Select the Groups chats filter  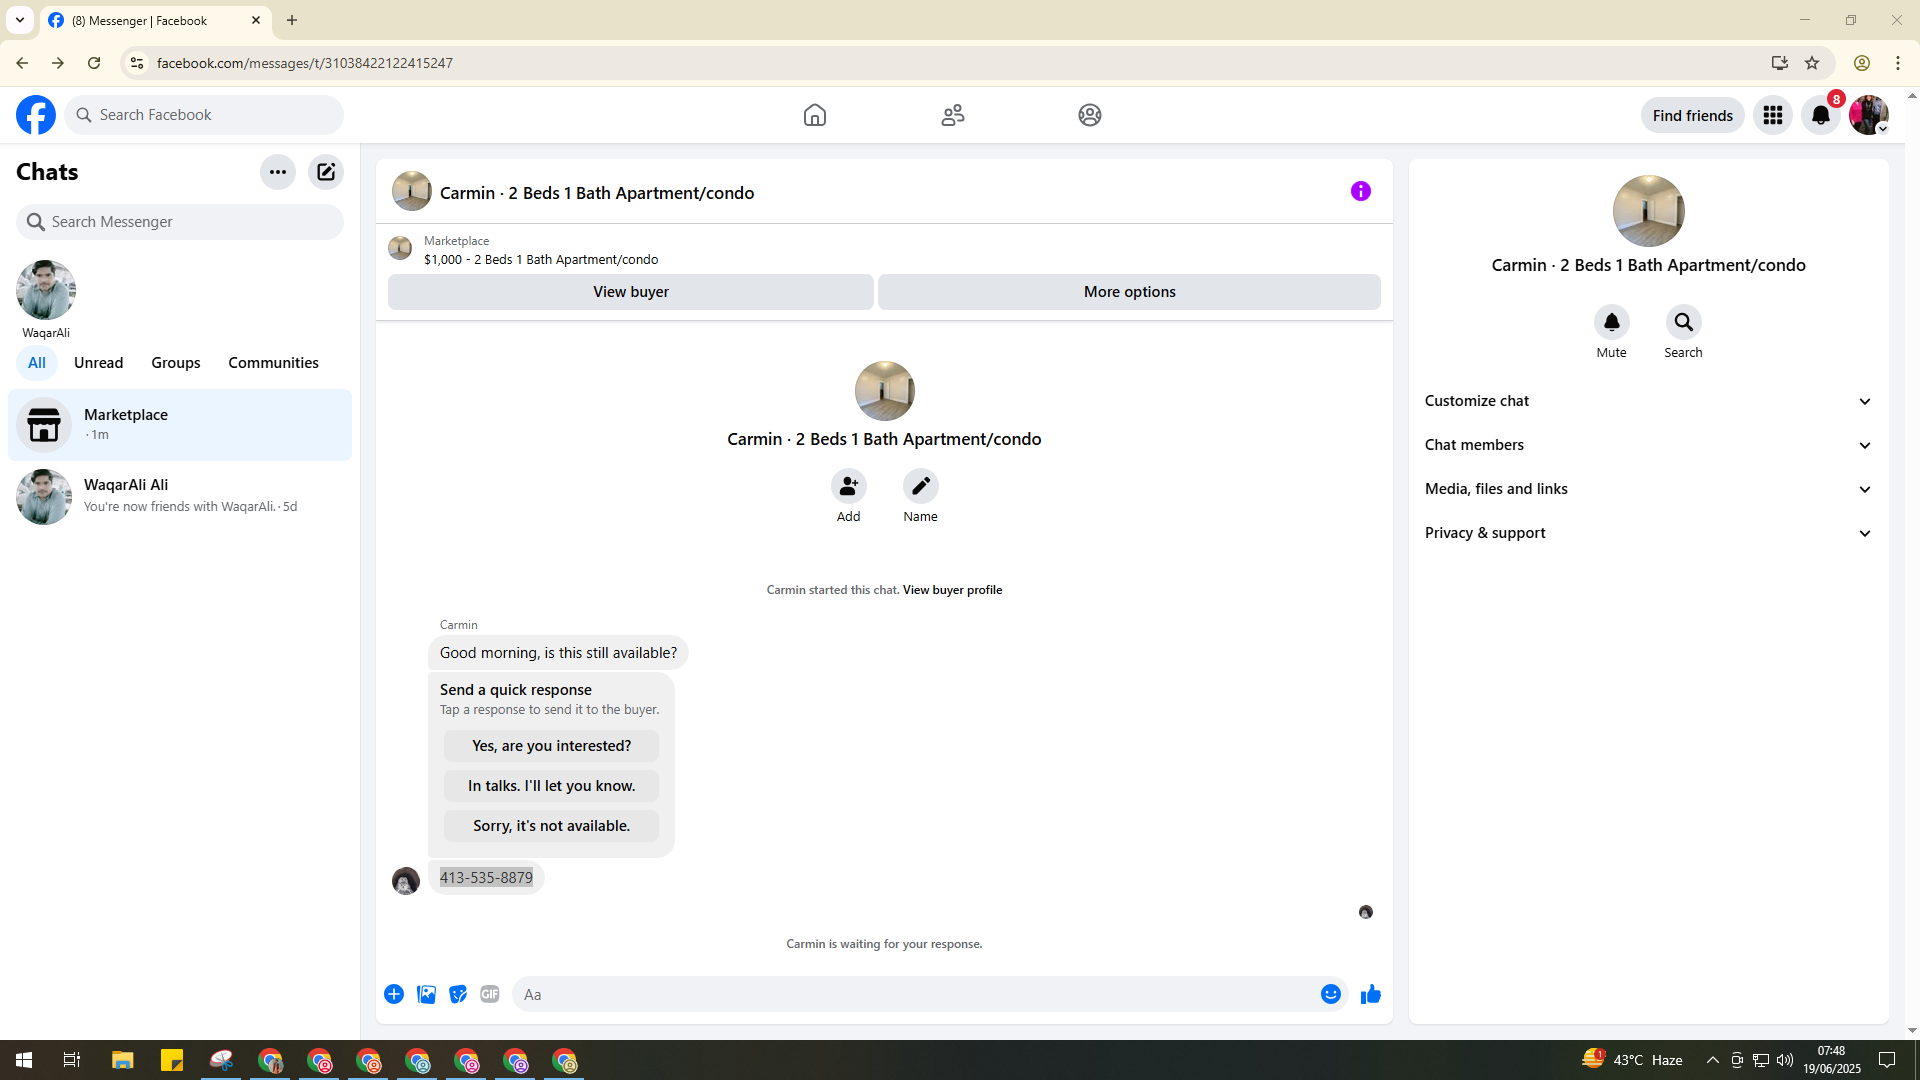click(176, 363)
